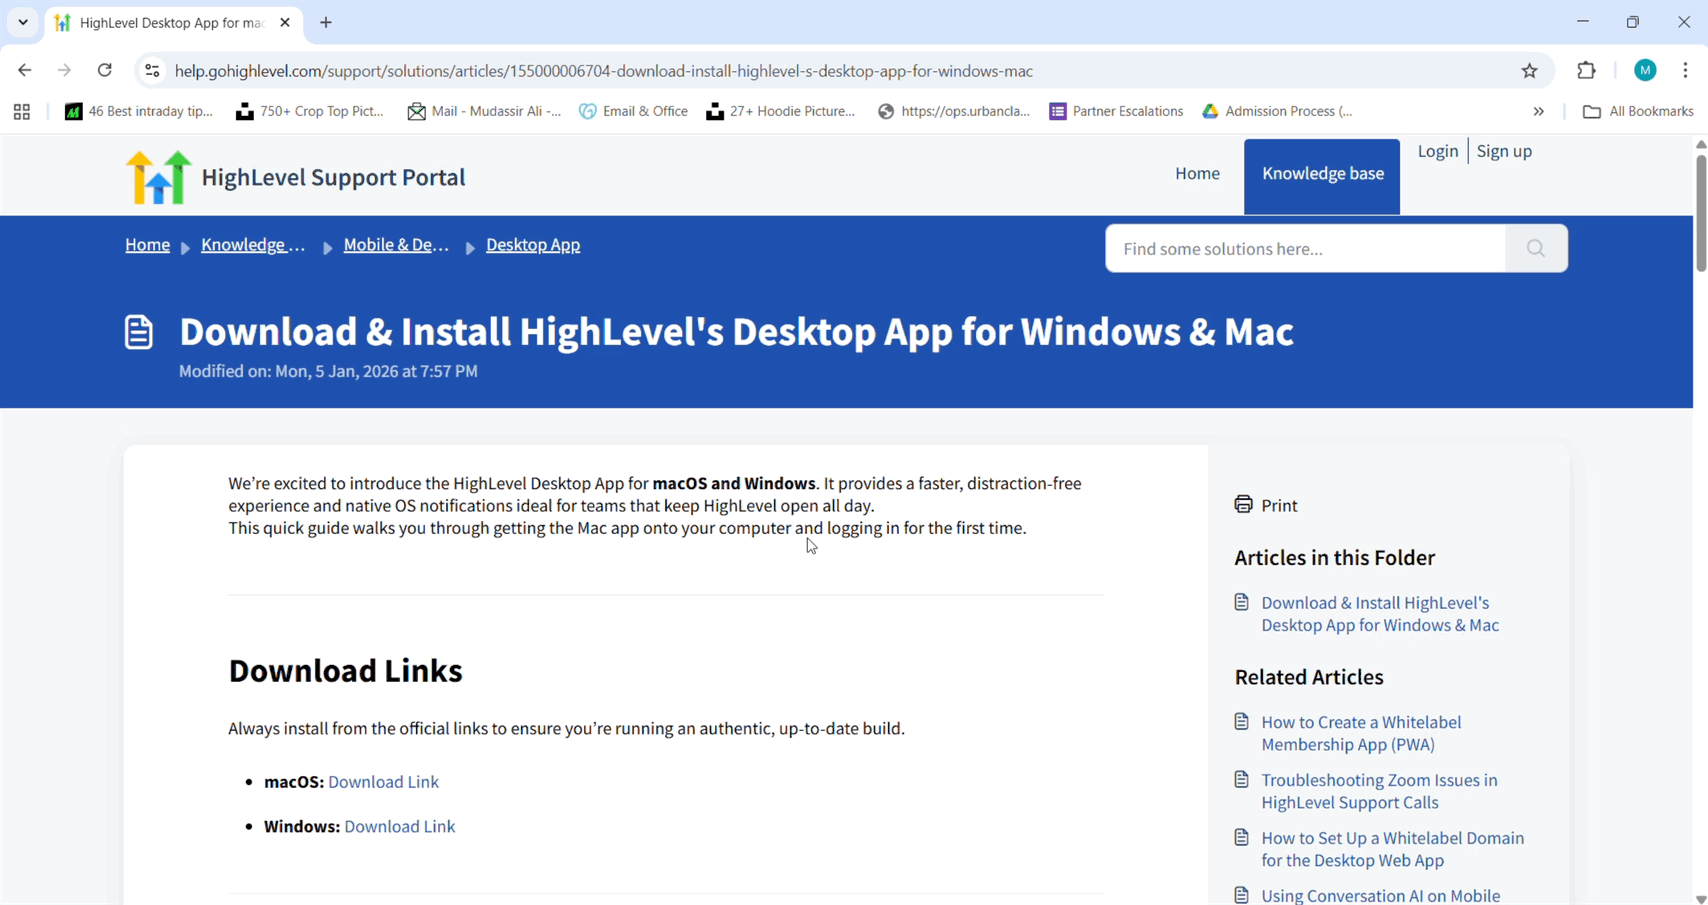Open 'https://ops.urbancla...' bookmark
Viewport: 1708px width, 905px height.
(x=954, y=111)
